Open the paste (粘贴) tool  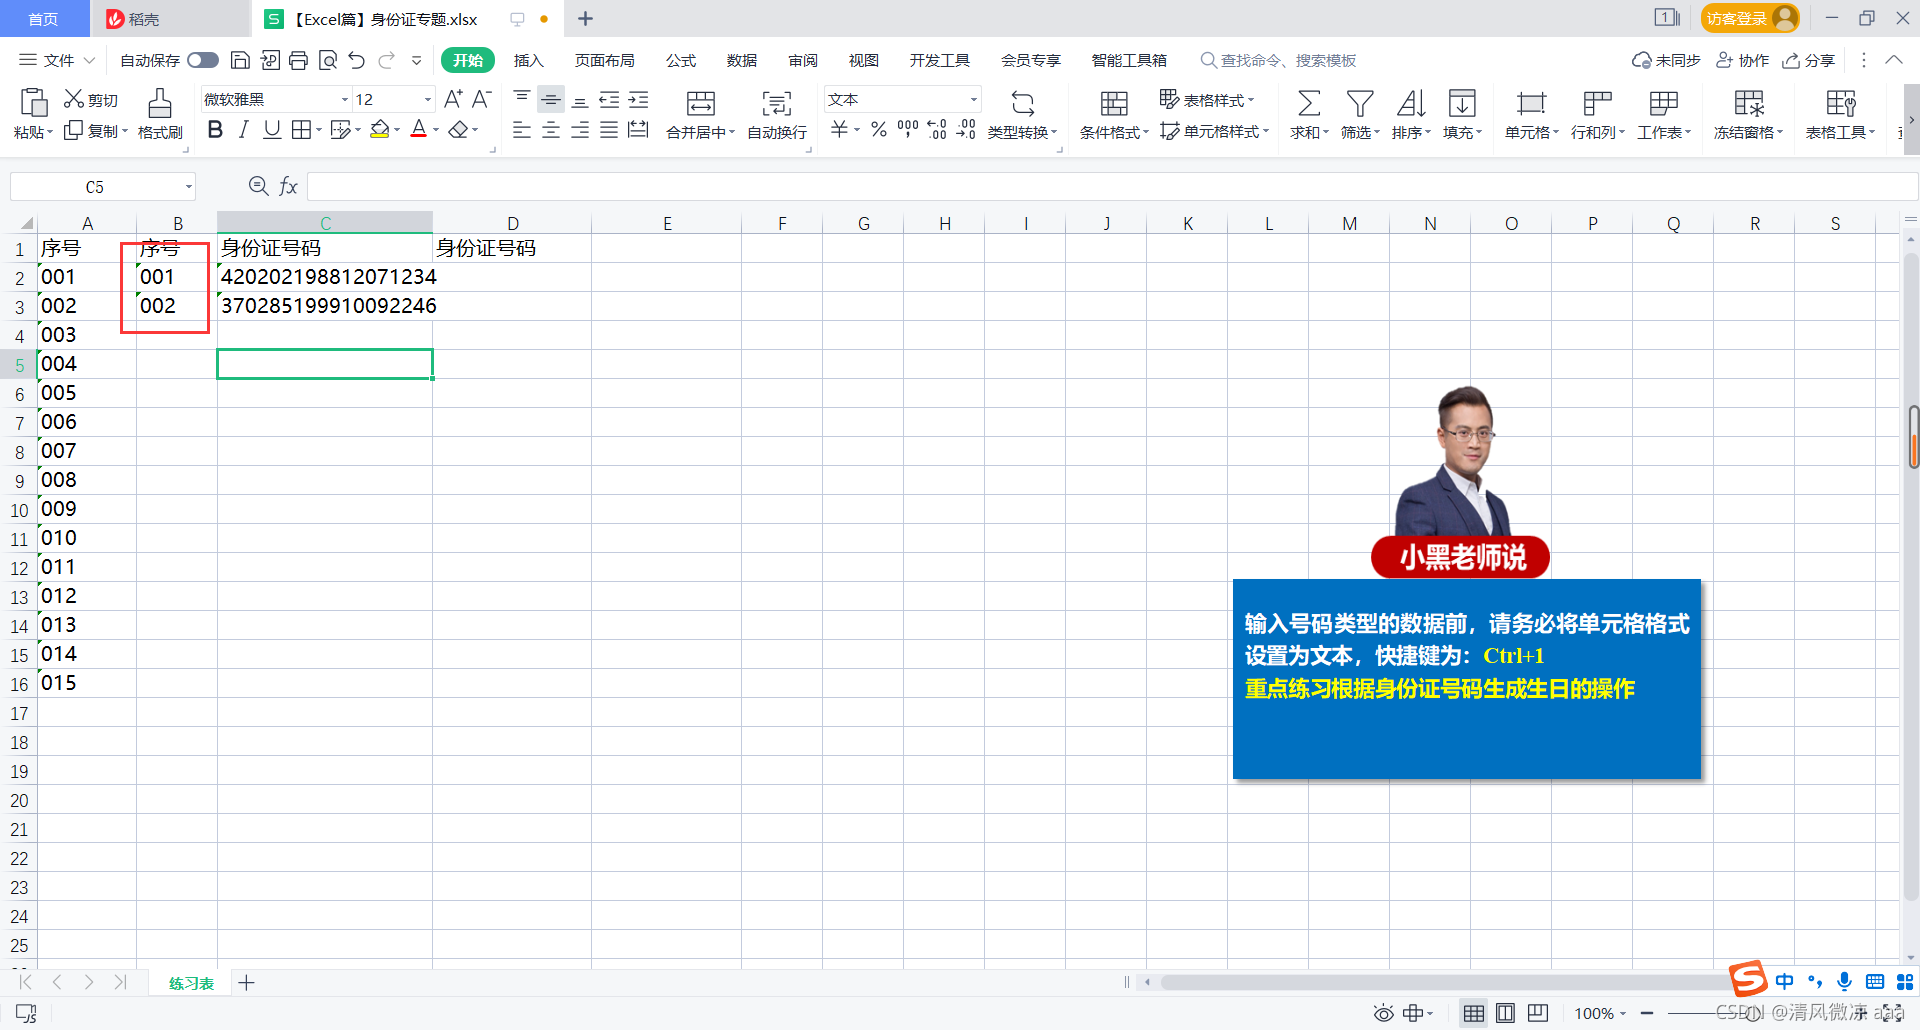(x=33, y=113)
